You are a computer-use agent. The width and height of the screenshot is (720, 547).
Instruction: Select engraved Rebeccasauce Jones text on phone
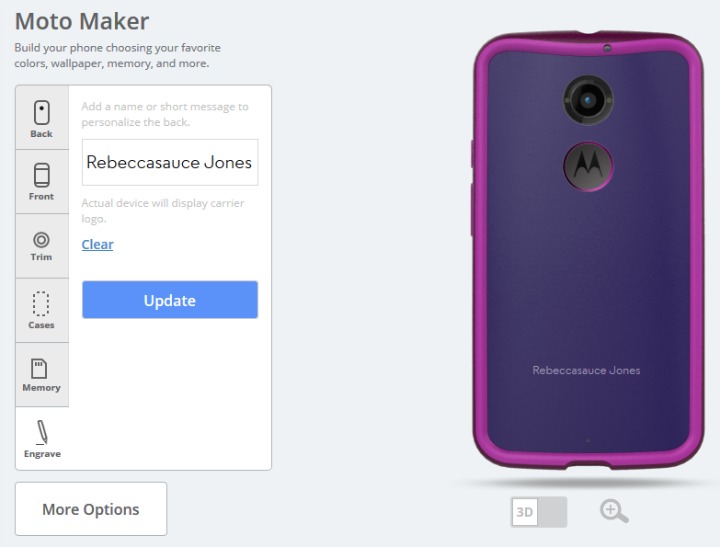click(x=586, y=370)
